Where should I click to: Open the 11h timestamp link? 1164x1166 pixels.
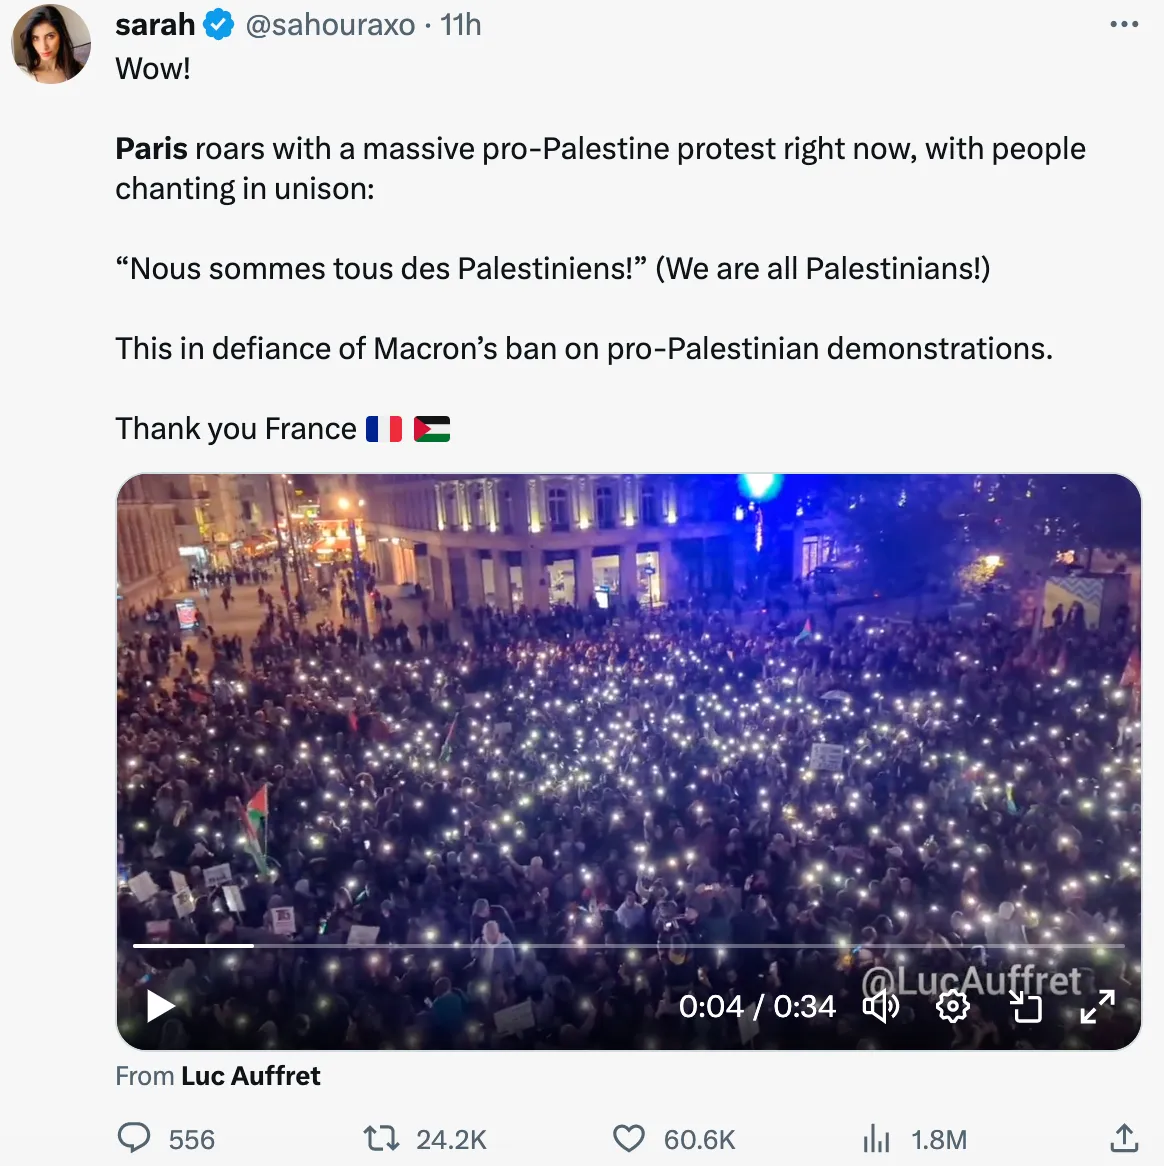(461, 24)
